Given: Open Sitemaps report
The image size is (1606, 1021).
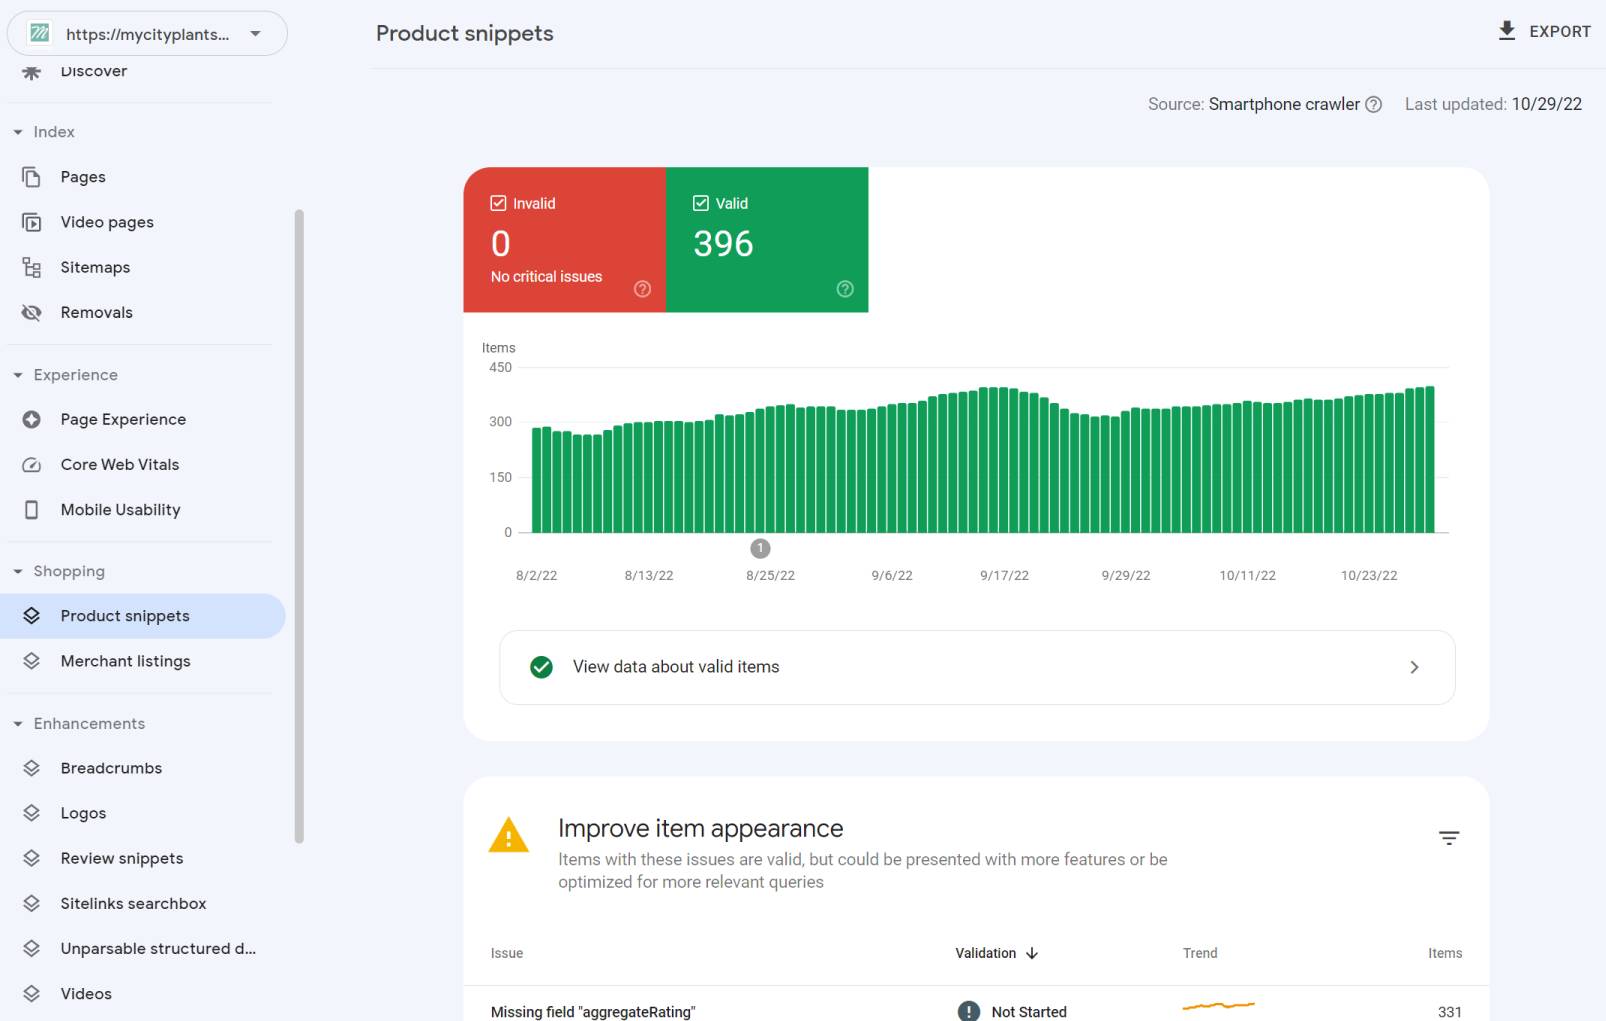Looking at the screenshot, I should tap(95, 267).
